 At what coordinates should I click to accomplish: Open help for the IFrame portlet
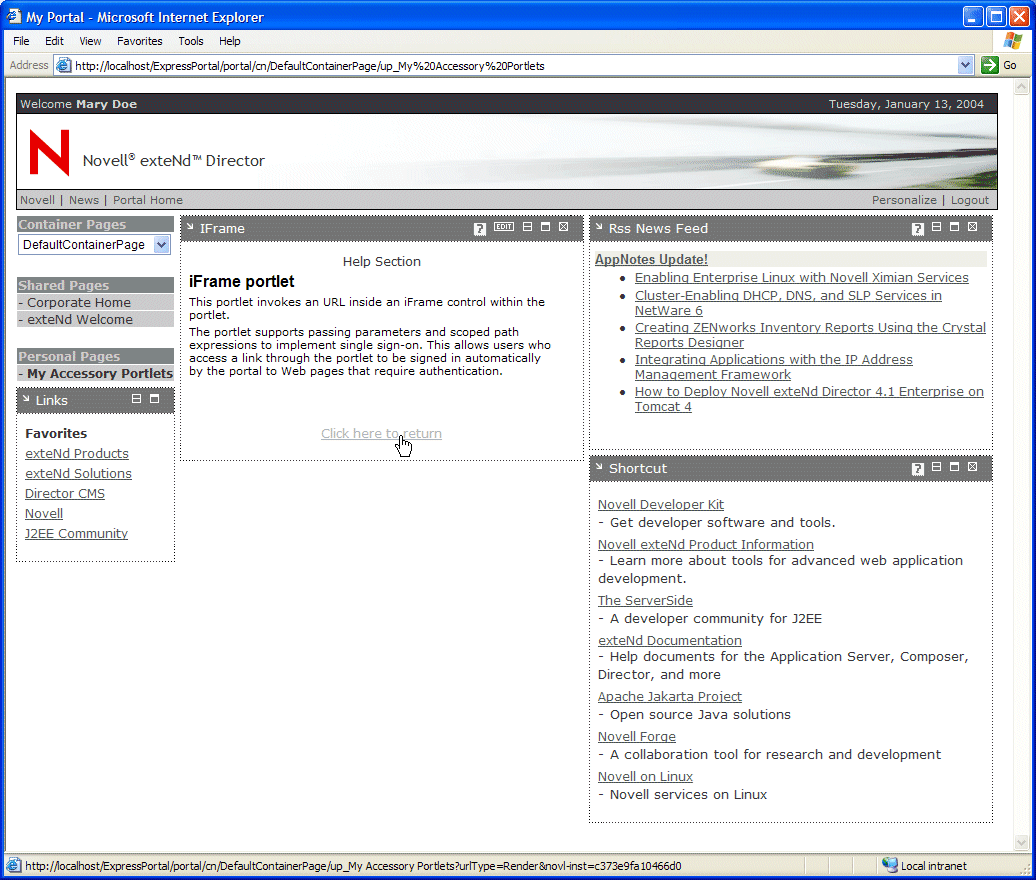click(x=480, y=229)
